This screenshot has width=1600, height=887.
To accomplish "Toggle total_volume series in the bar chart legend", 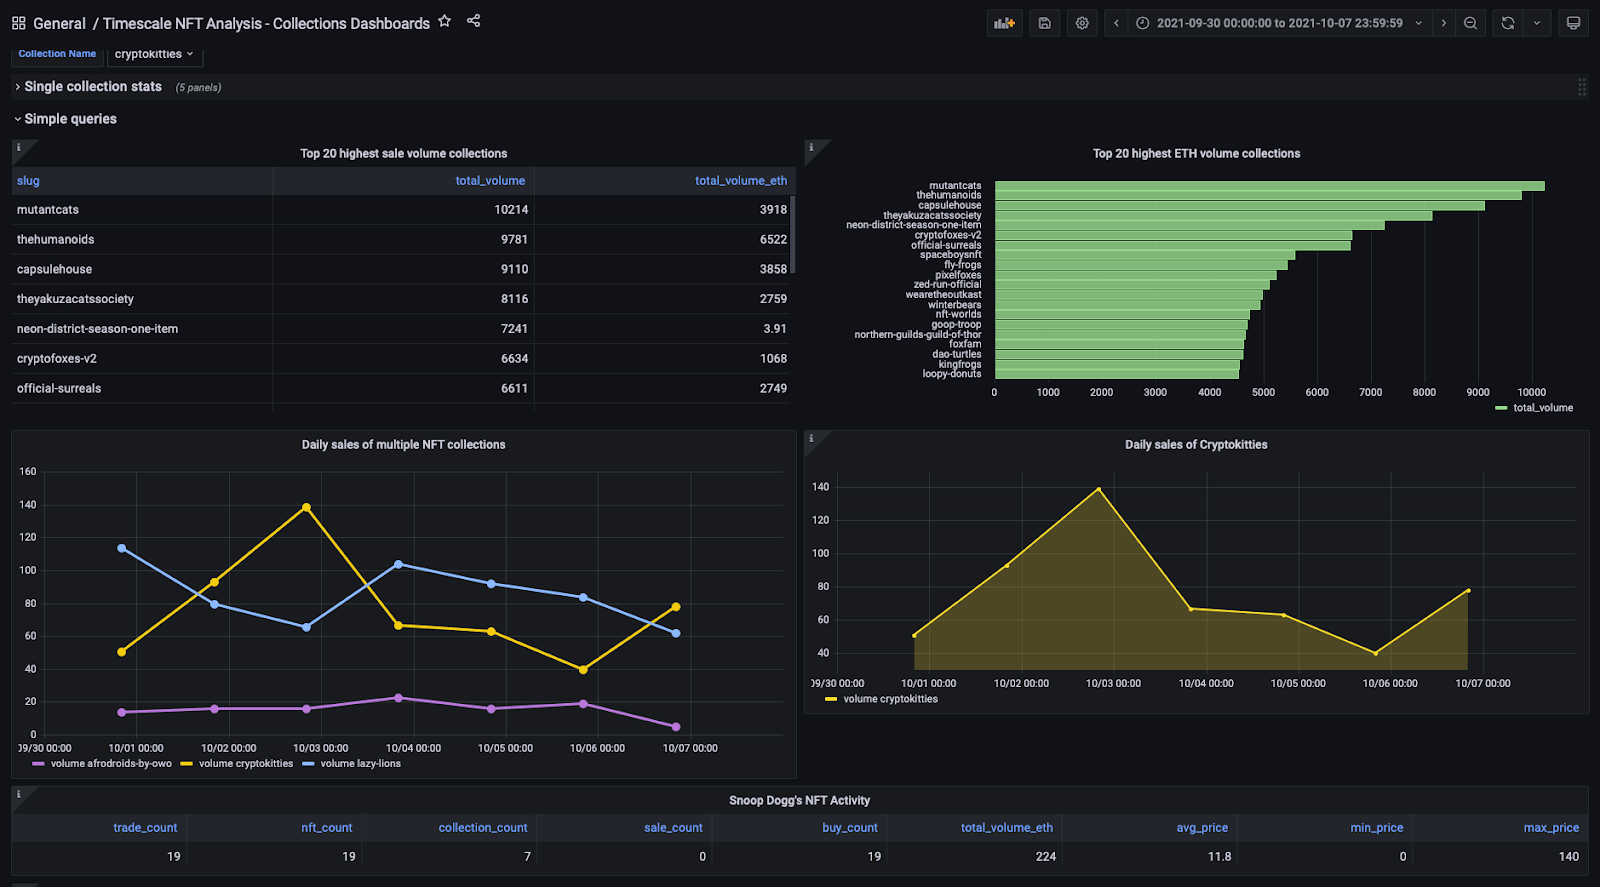I will coord(1542,408).
